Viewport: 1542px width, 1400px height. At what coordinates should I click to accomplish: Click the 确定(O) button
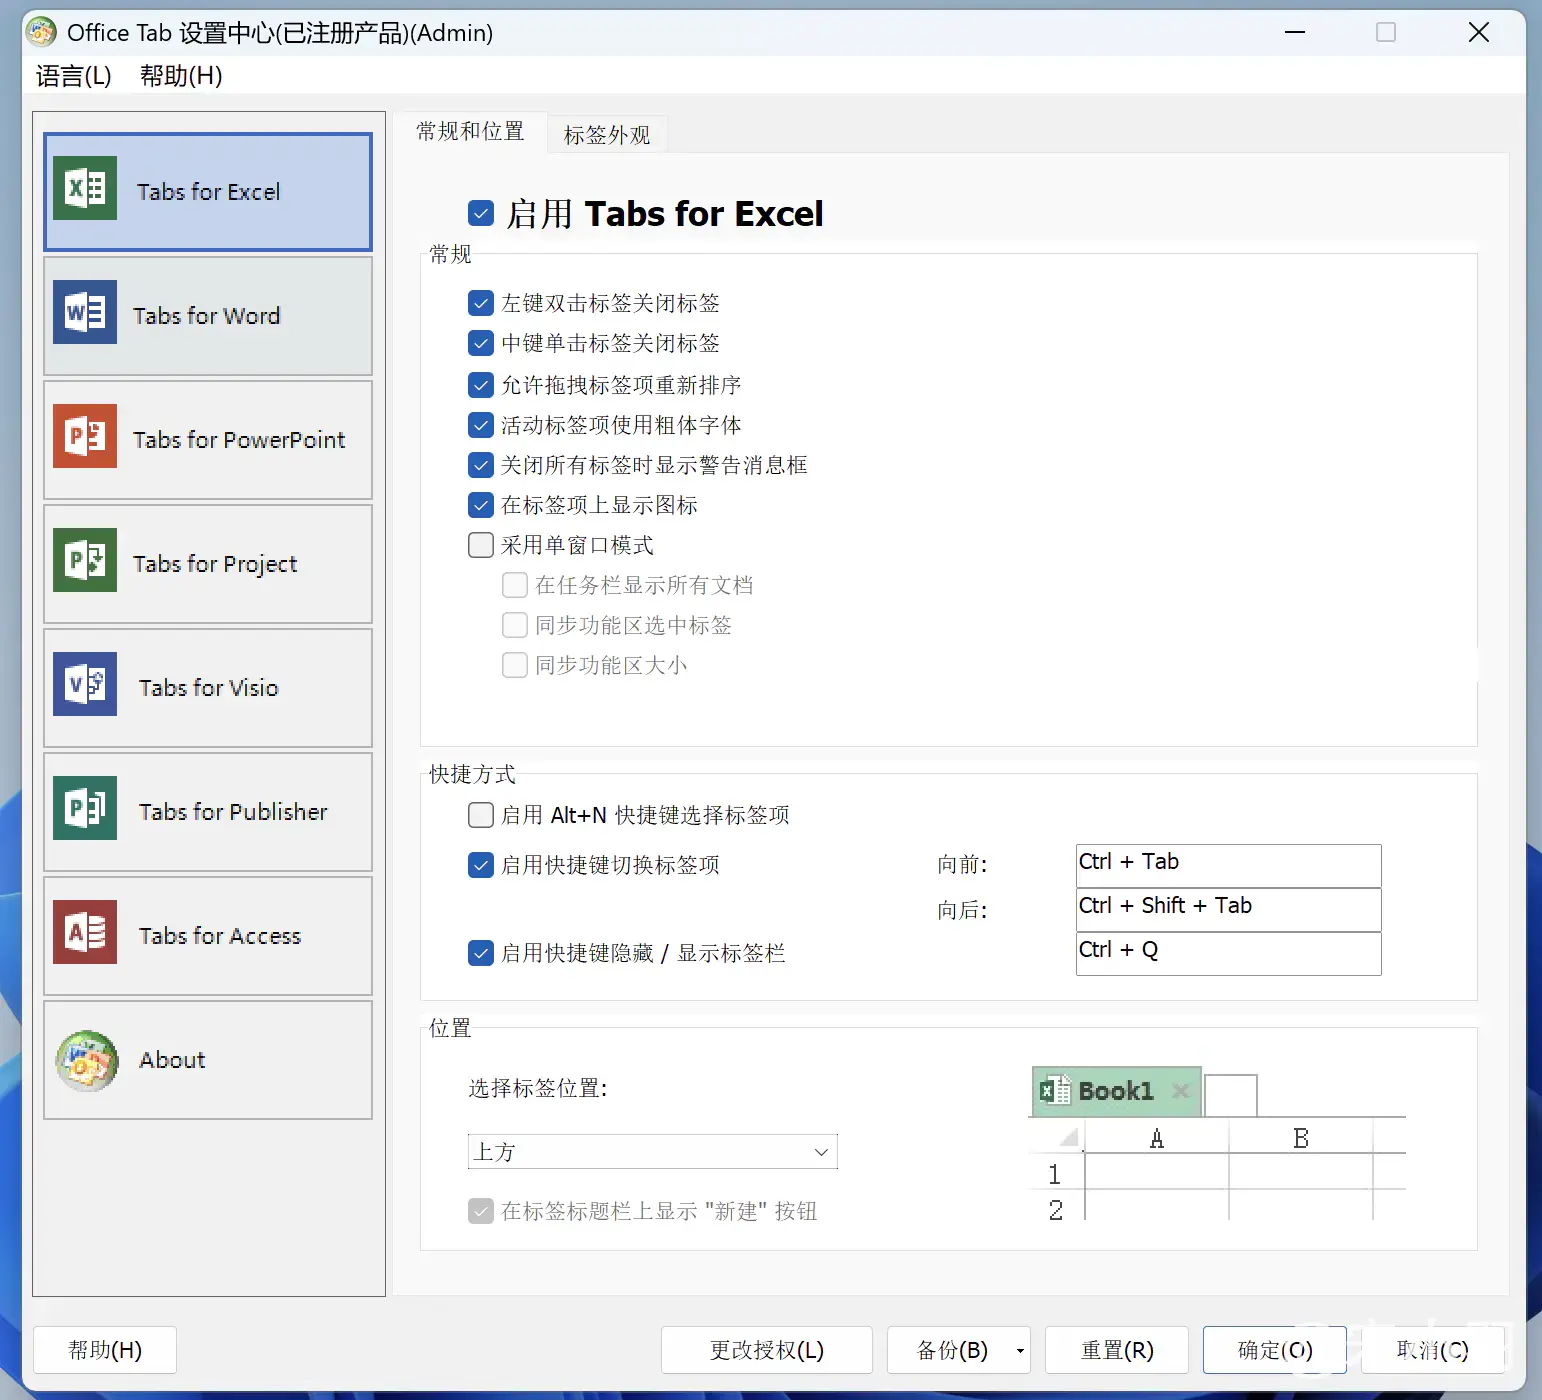coord(1274,1351)
